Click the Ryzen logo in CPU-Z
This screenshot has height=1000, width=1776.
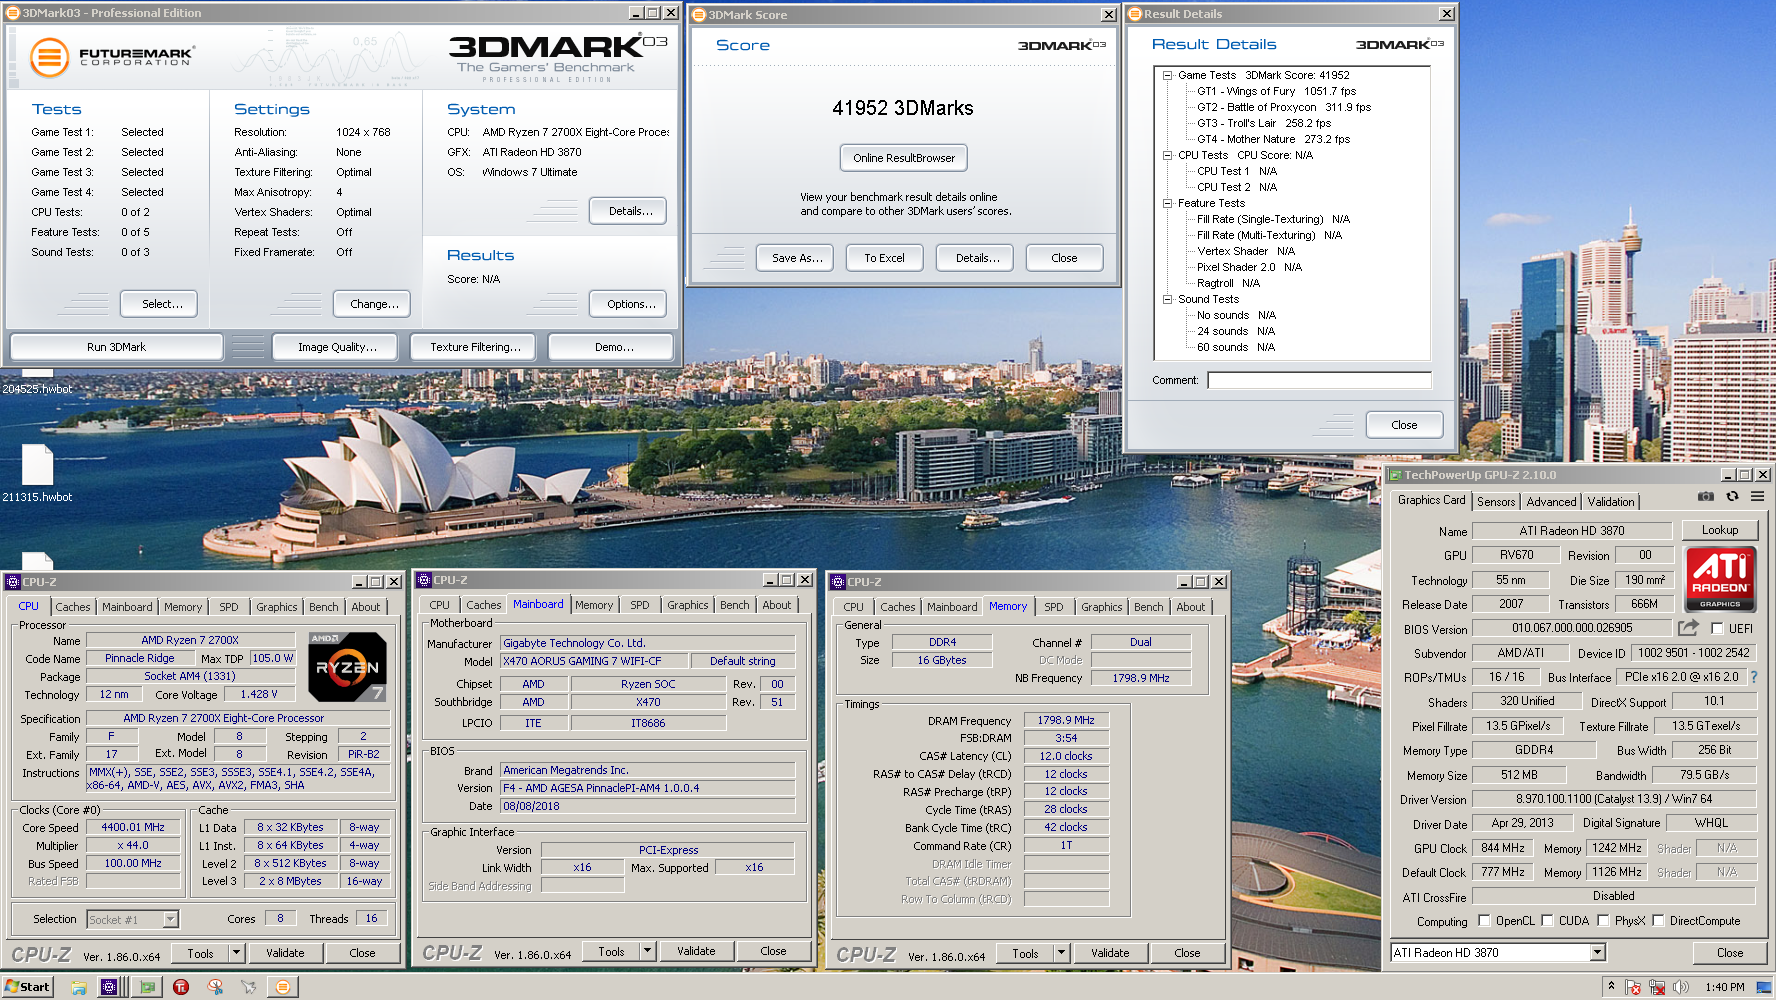[x=347, y=666]
